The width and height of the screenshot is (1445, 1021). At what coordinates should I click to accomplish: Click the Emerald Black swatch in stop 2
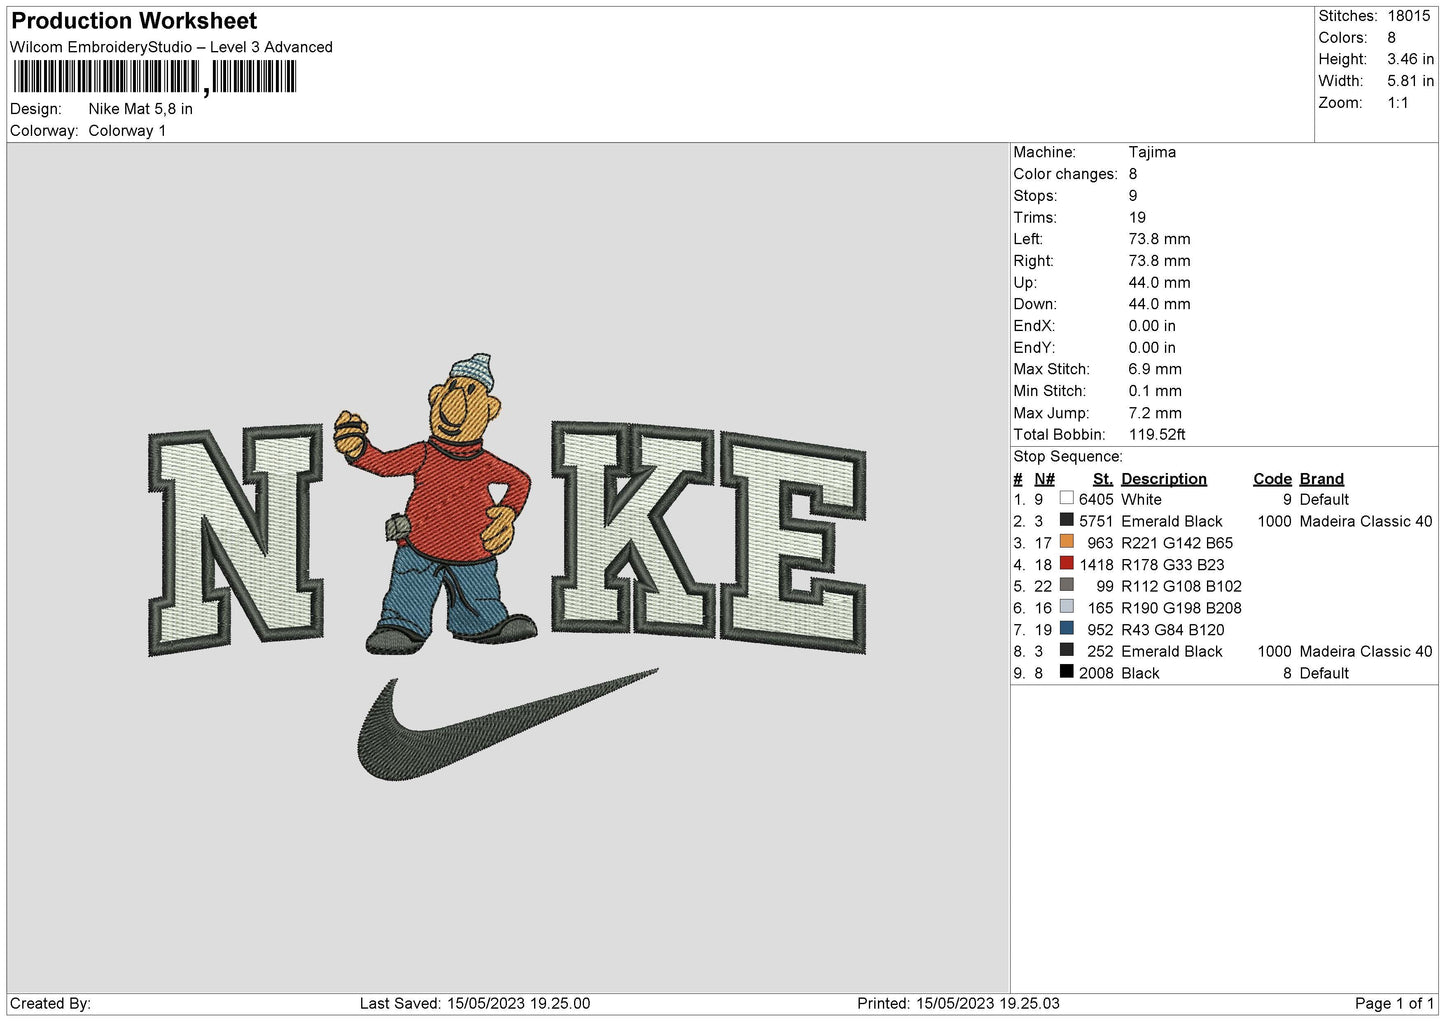(1066, 520)
